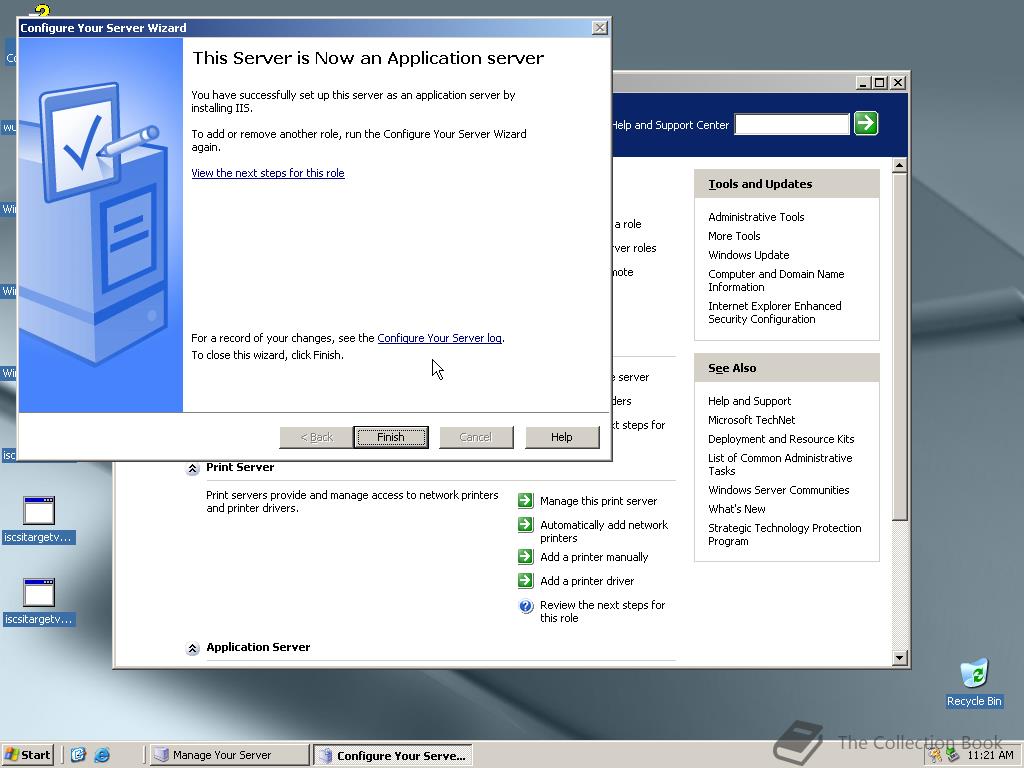Open the Configure Your Server log link
This screenshot has width=1024, height=768.
[x=440, y=338]
